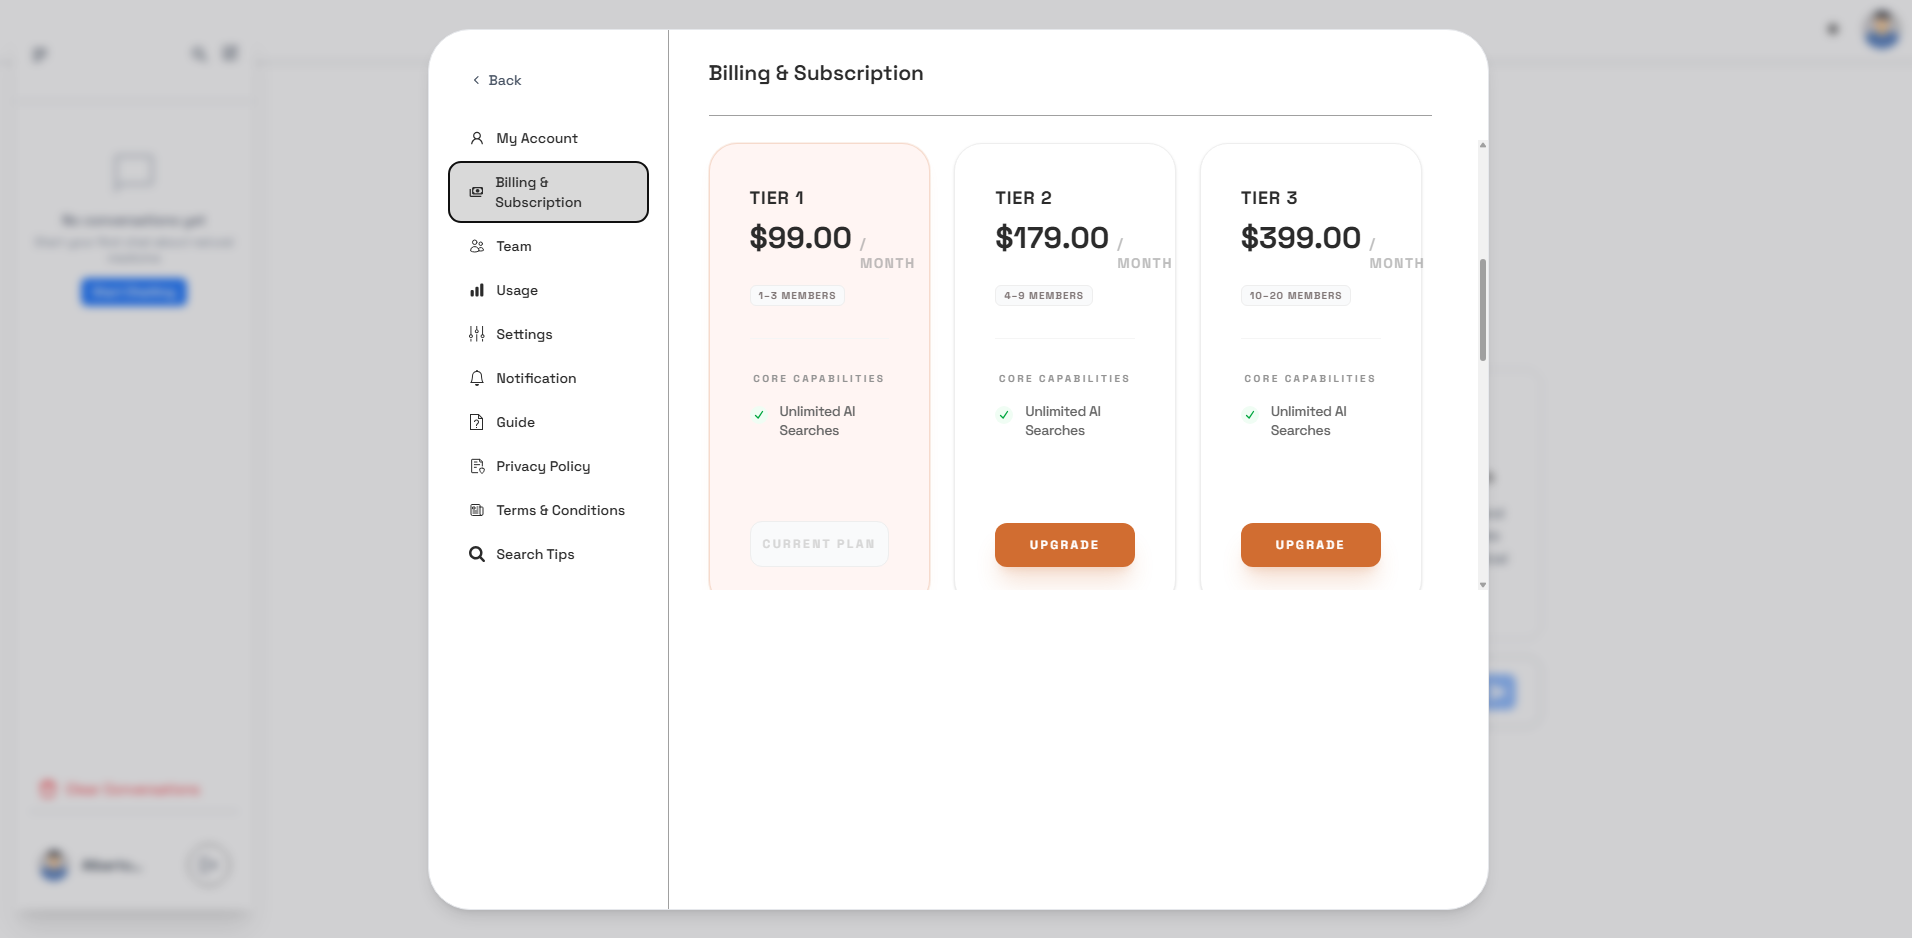Screen dimensions: 1912x938
Task: Open Guide via its document icon
Action: pos(477,422)
